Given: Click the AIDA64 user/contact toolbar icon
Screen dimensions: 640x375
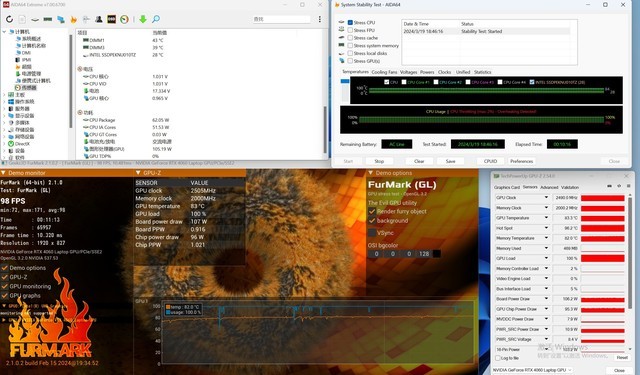Looking at the screenshot, I should [99, 19].
